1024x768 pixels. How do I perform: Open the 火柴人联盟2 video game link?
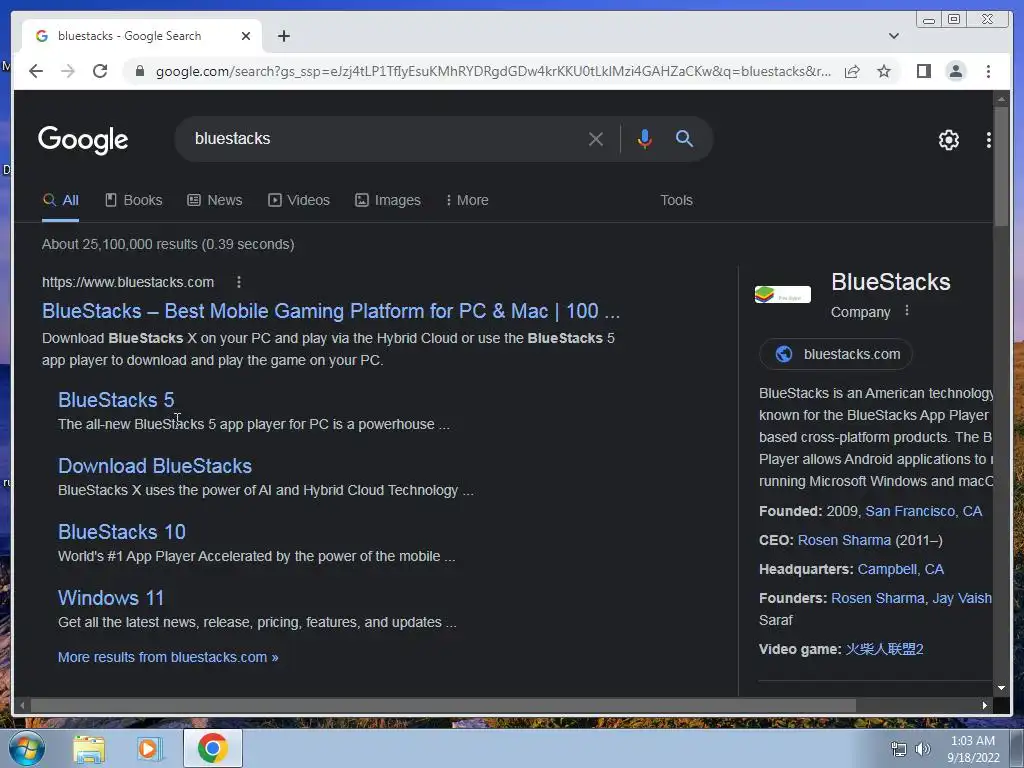(x=884, y=649)
